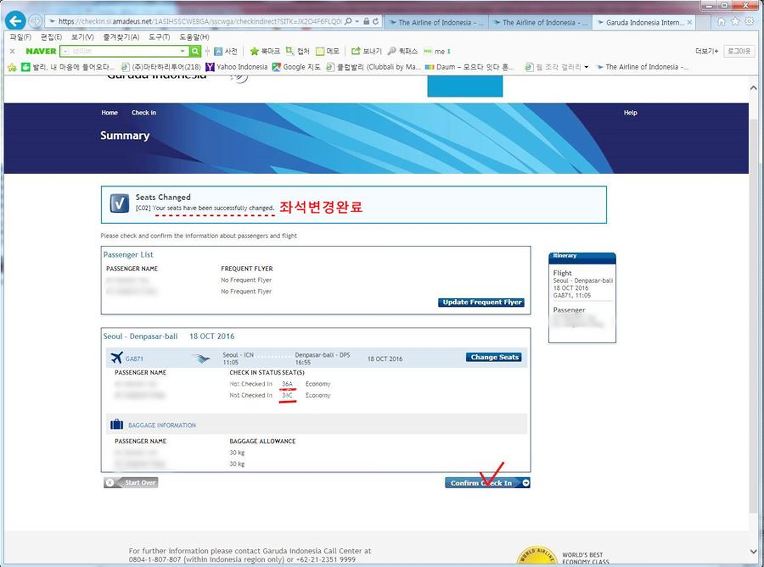Open the Yahoo Indonesia bookmark
The width and height of the screenshot is (764, 567).
coord(237,67)
